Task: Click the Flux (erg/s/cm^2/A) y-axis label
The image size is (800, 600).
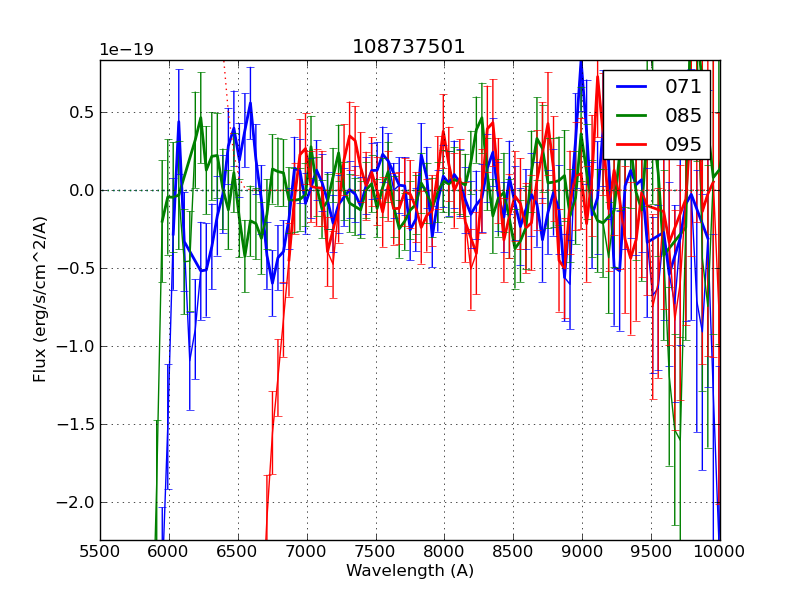Action: pyautogui.click(x=40, y=299)
